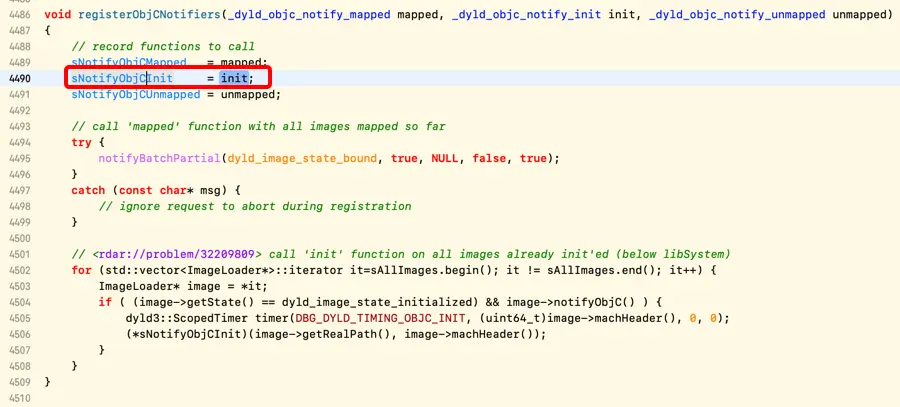Click the void keyword on line 4486

(58, 14)
